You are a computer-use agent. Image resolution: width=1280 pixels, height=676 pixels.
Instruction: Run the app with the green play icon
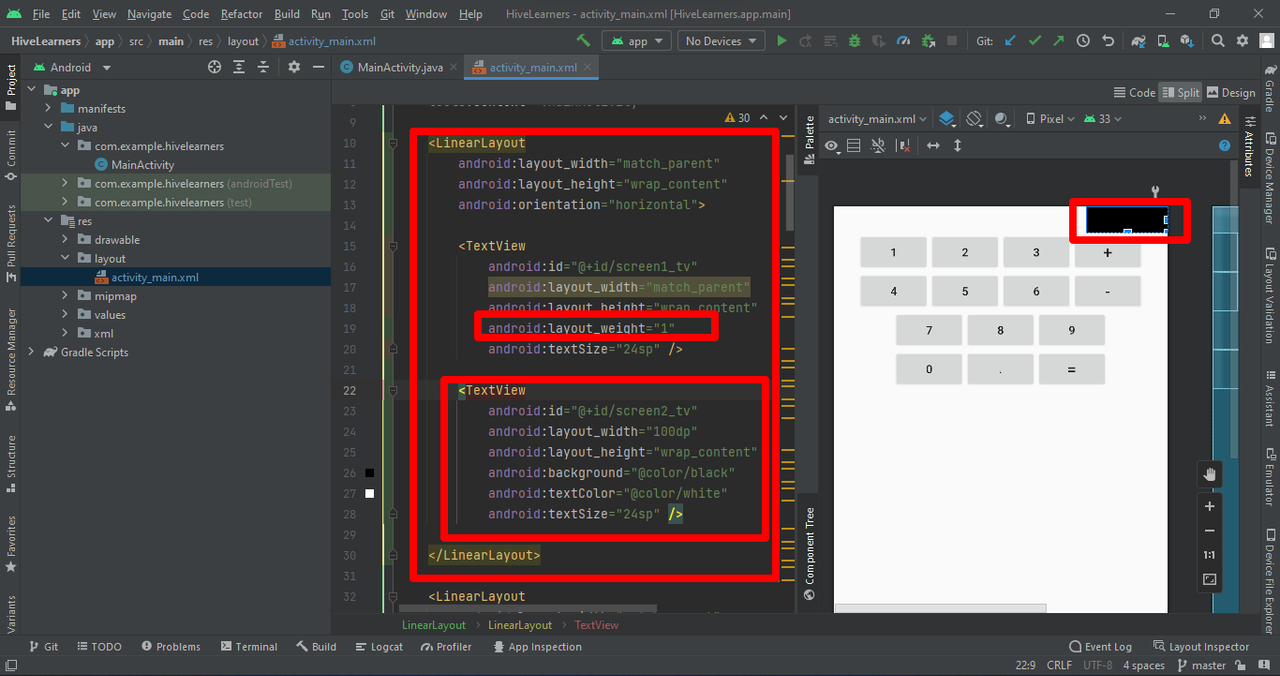coord(782,41)
